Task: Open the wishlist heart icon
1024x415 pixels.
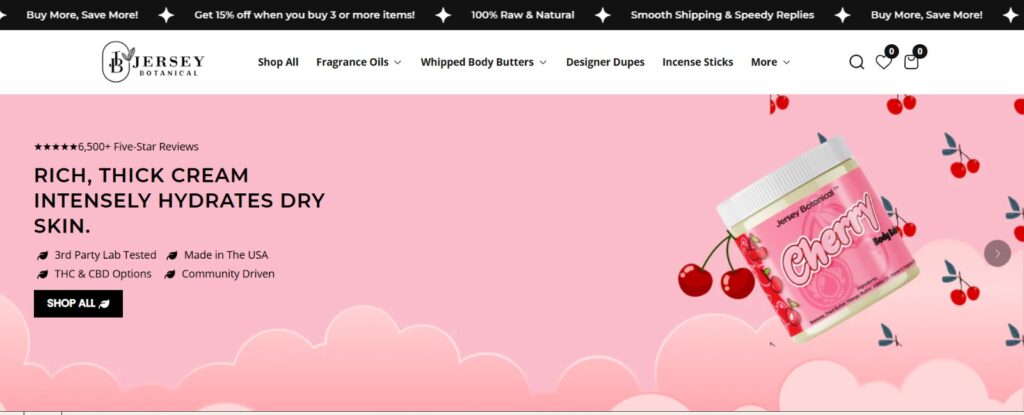Action: 884,62
